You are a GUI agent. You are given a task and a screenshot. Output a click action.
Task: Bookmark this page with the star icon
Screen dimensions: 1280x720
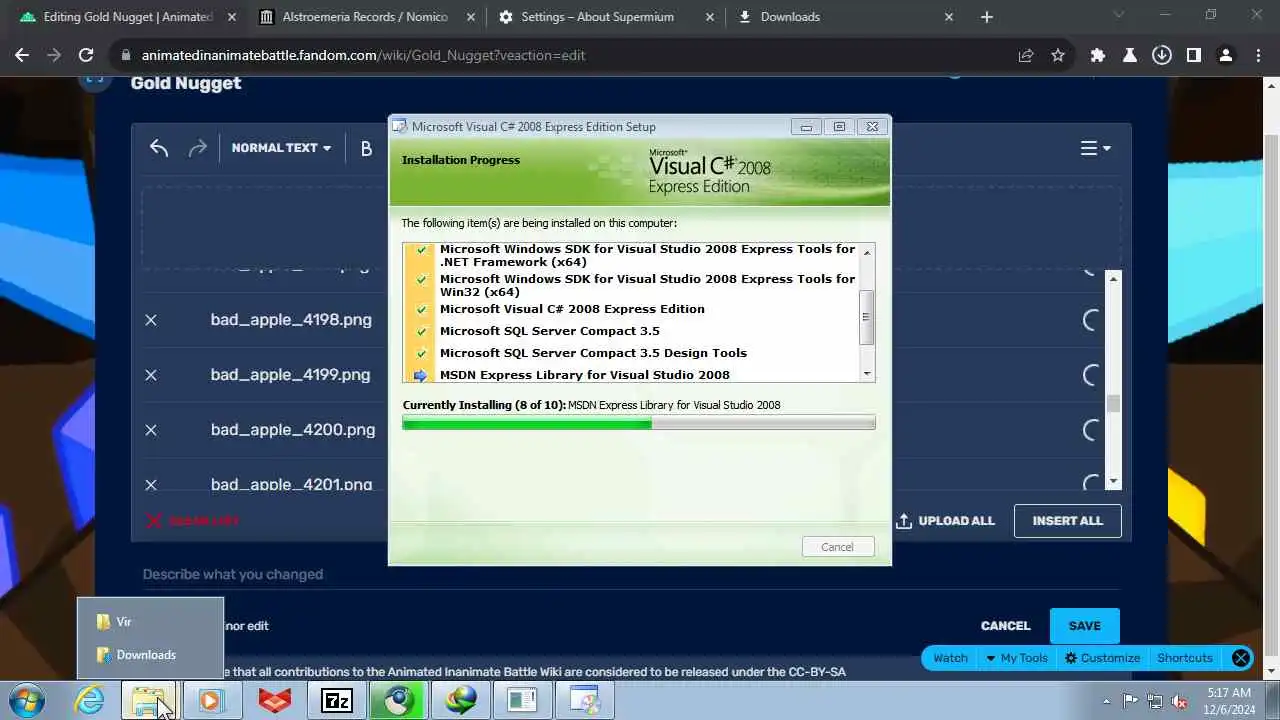(x=1058, y=56)
